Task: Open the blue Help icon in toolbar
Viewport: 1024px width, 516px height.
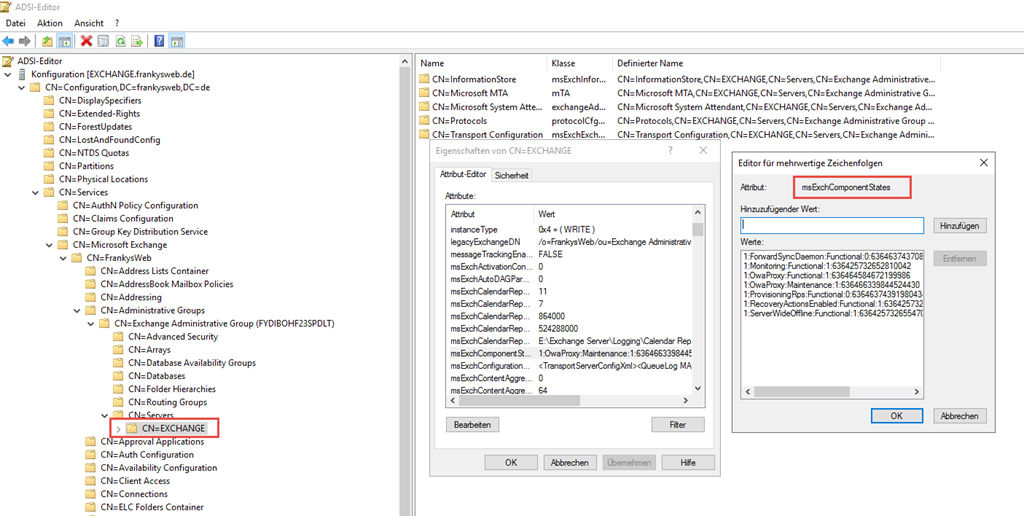Action: click(x=159, y=41)
